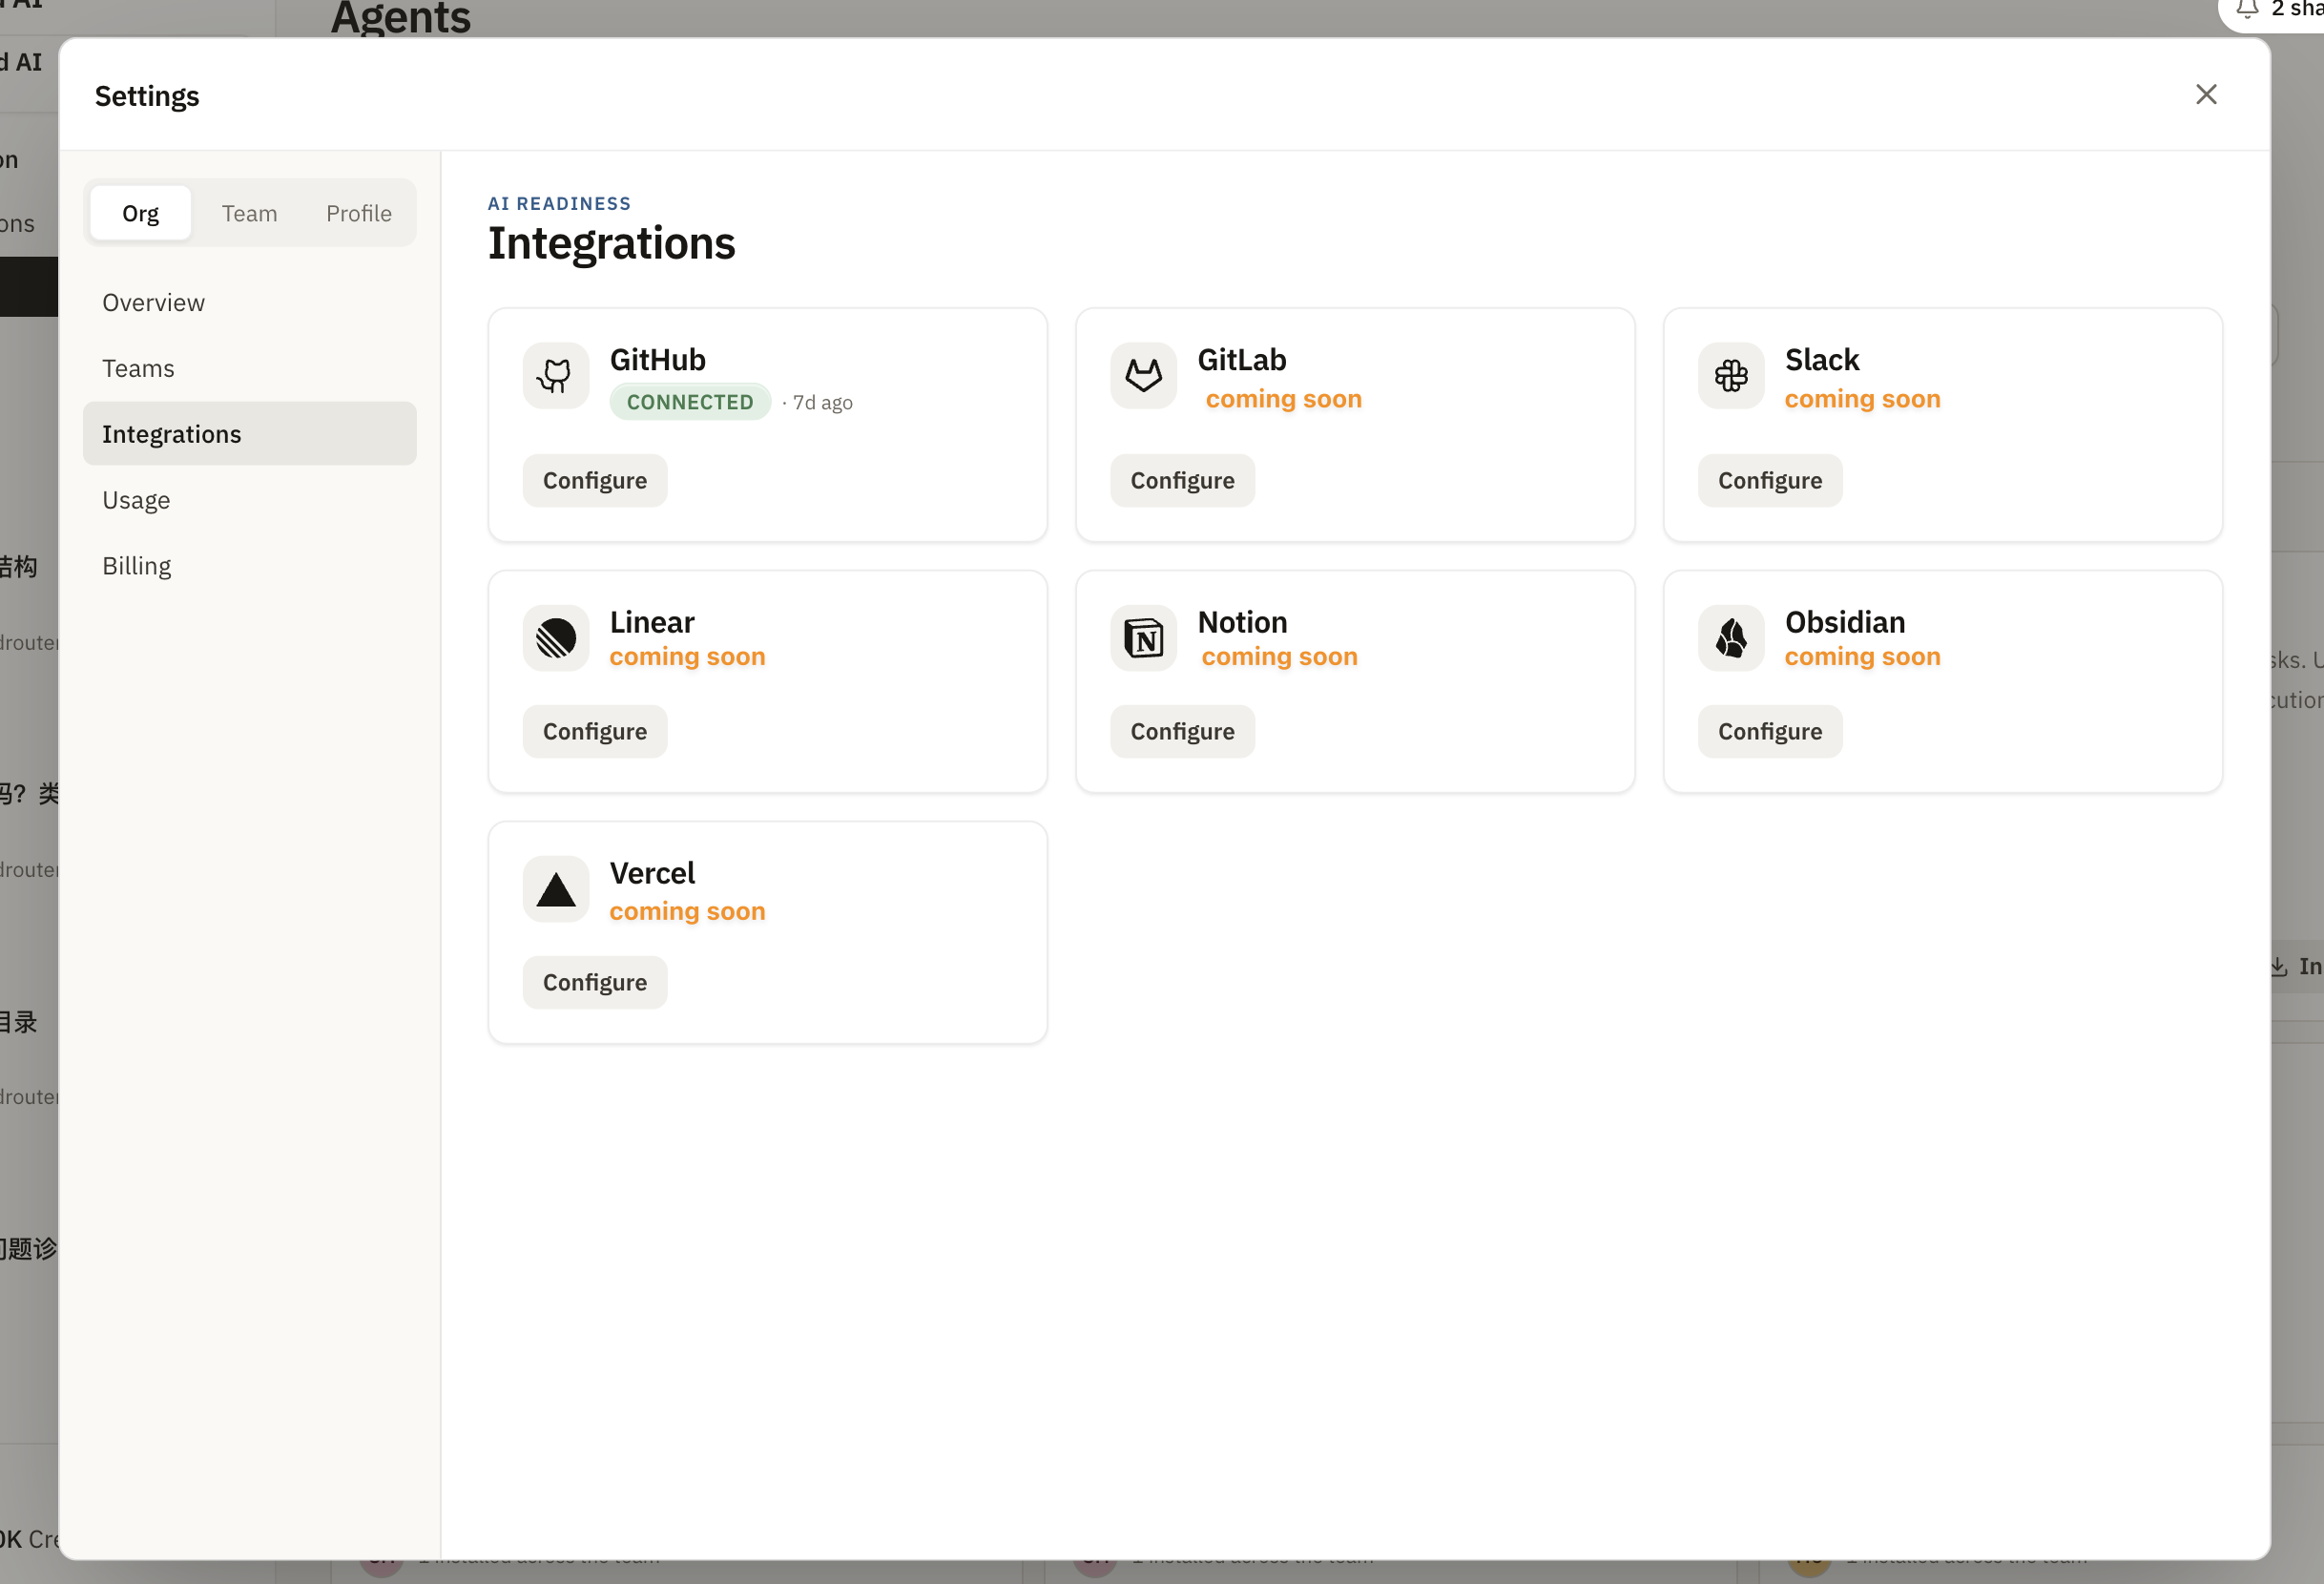Configure the Slack integration
Viewport: 2324px width, 1584px height.
(x=1770, y=481)
